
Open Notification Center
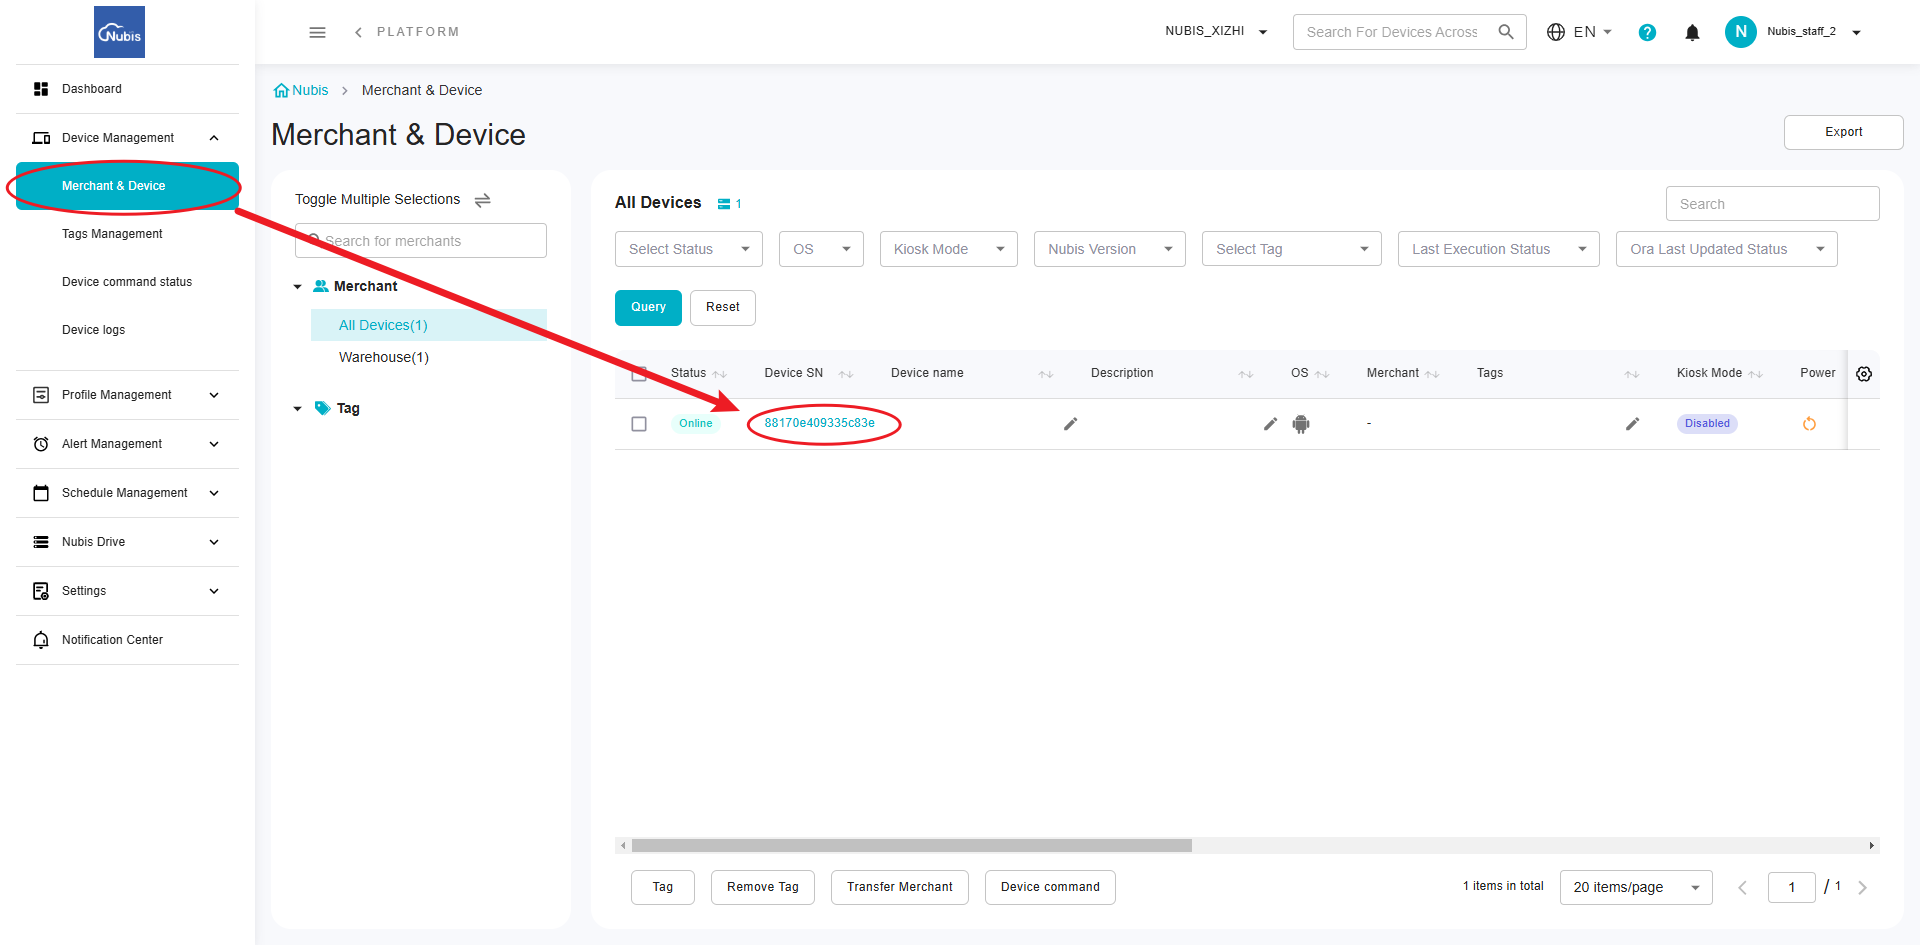click(127, 640)
